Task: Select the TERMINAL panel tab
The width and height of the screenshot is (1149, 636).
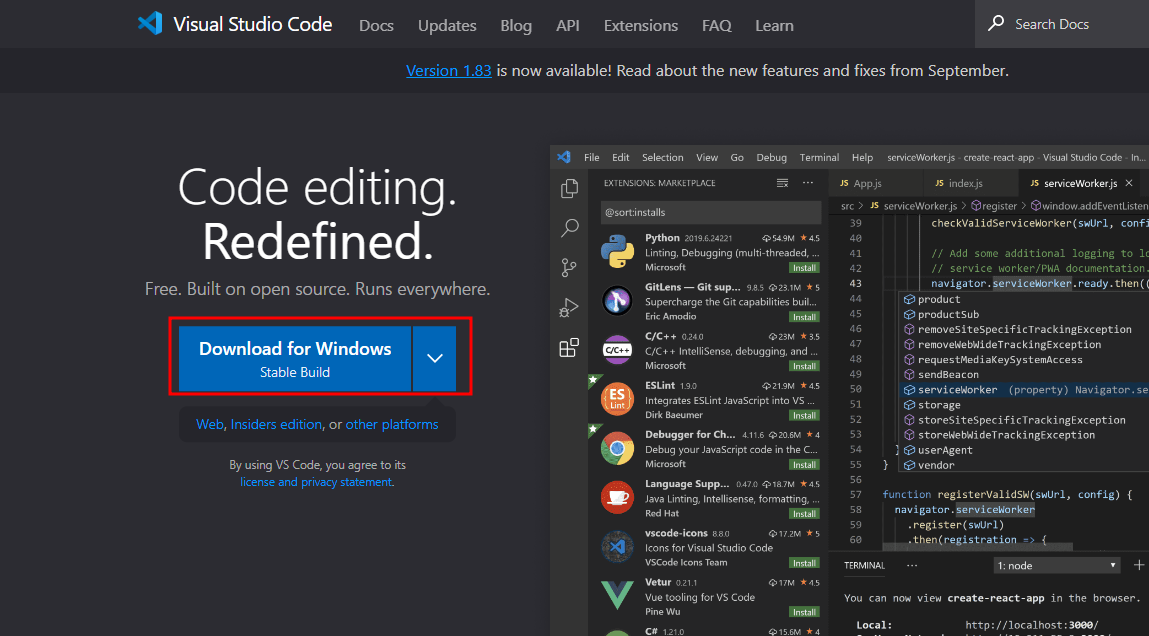Action: 864,565
